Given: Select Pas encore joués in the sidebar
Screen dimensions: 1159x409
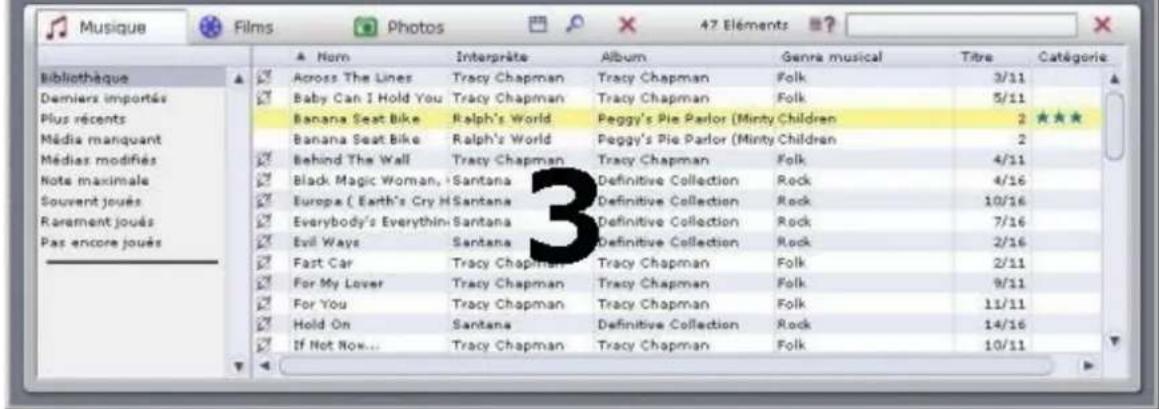Looking at the screenshot, I should (101, 243).
